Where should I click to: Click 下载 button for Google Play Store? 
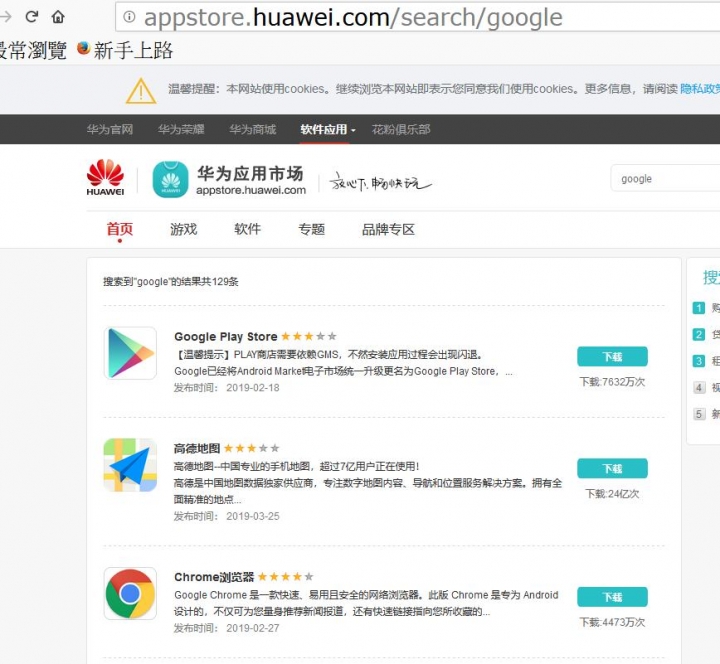click(612, 357)
